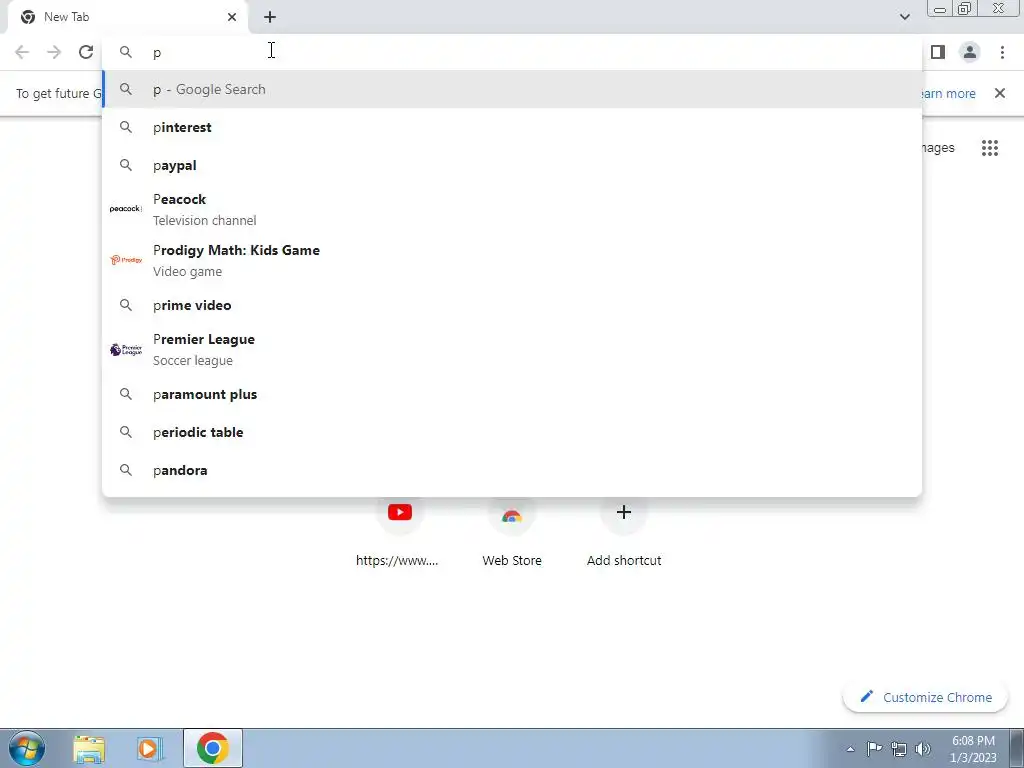Choose the pinterest suggestion
This screenshot has height=768, width=1024.
[x=512, y=127]
